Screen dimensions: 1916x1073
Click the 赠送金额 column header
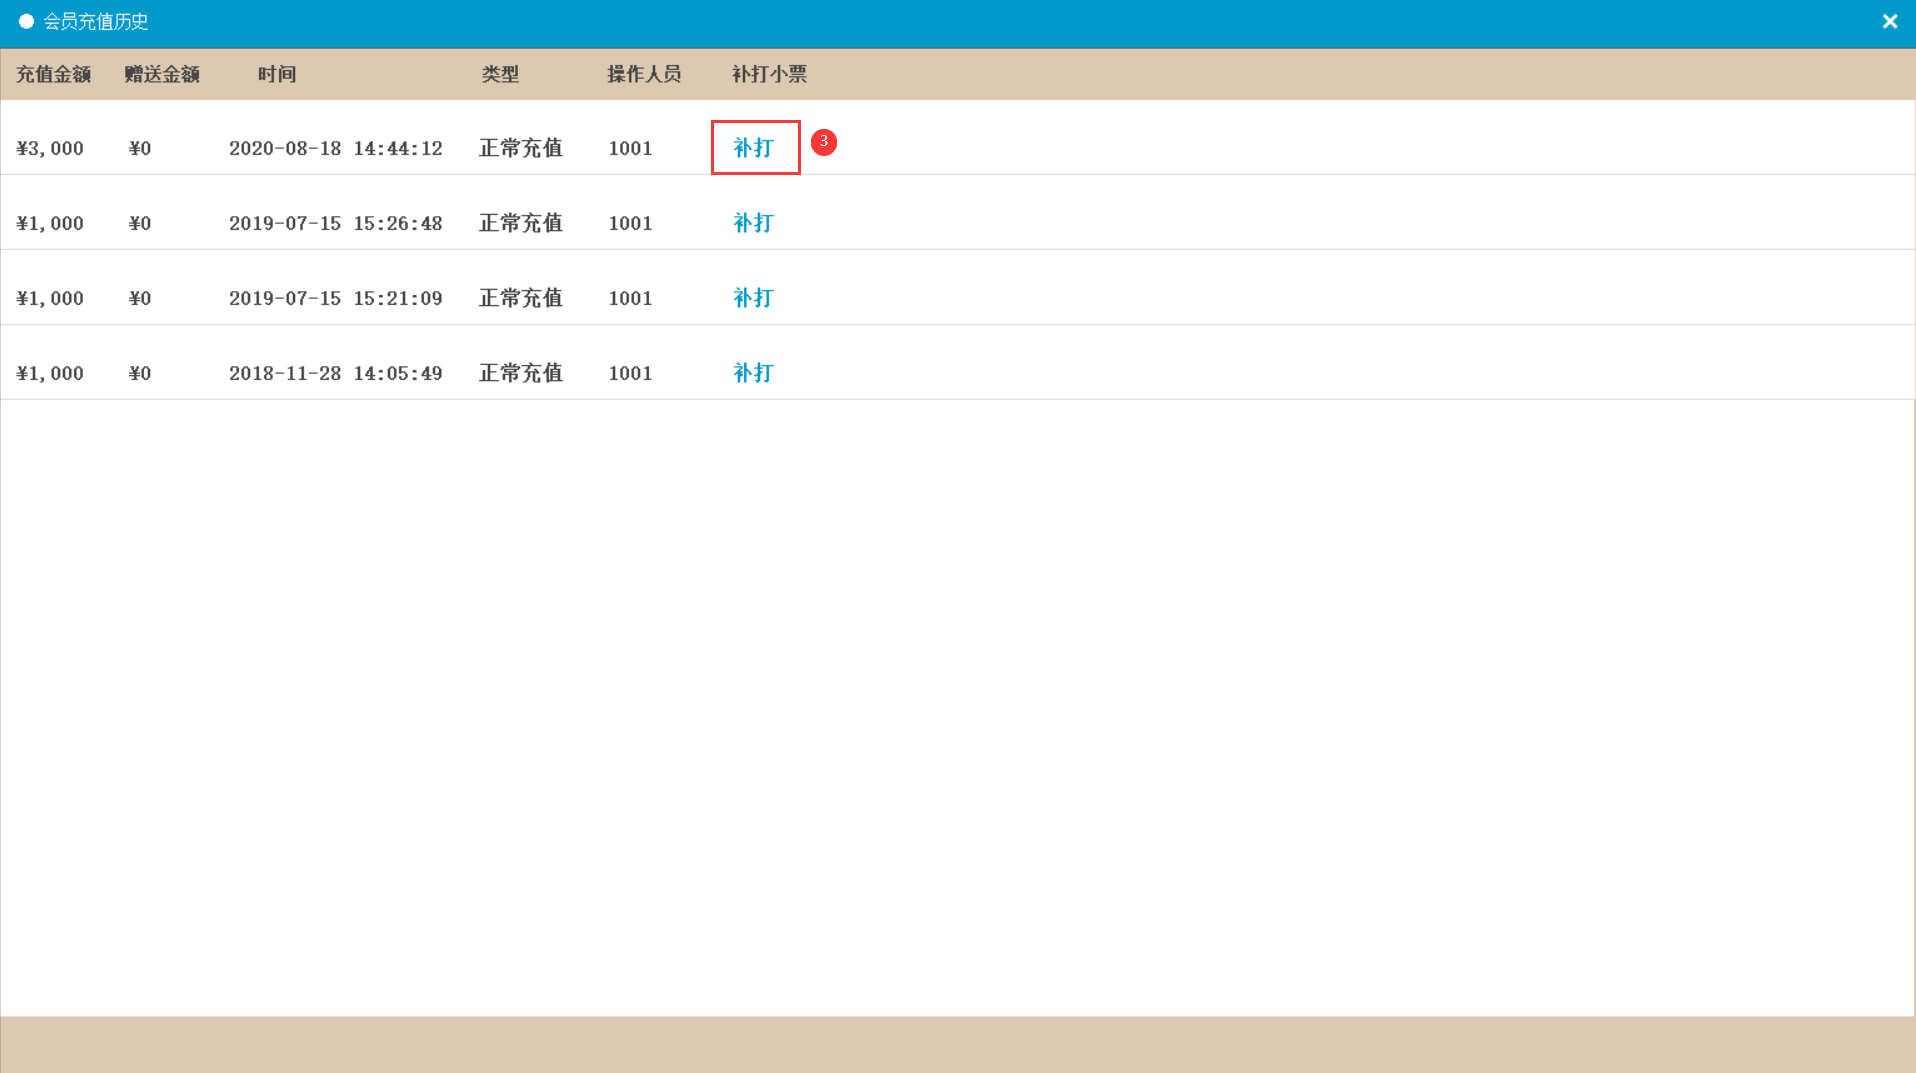162,75
